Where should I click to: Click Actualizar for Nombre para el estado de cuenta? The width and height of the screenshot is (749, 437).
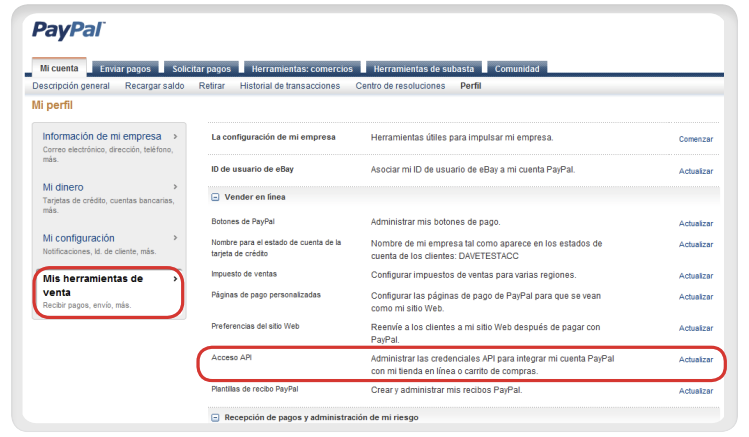tap(696, 245)
